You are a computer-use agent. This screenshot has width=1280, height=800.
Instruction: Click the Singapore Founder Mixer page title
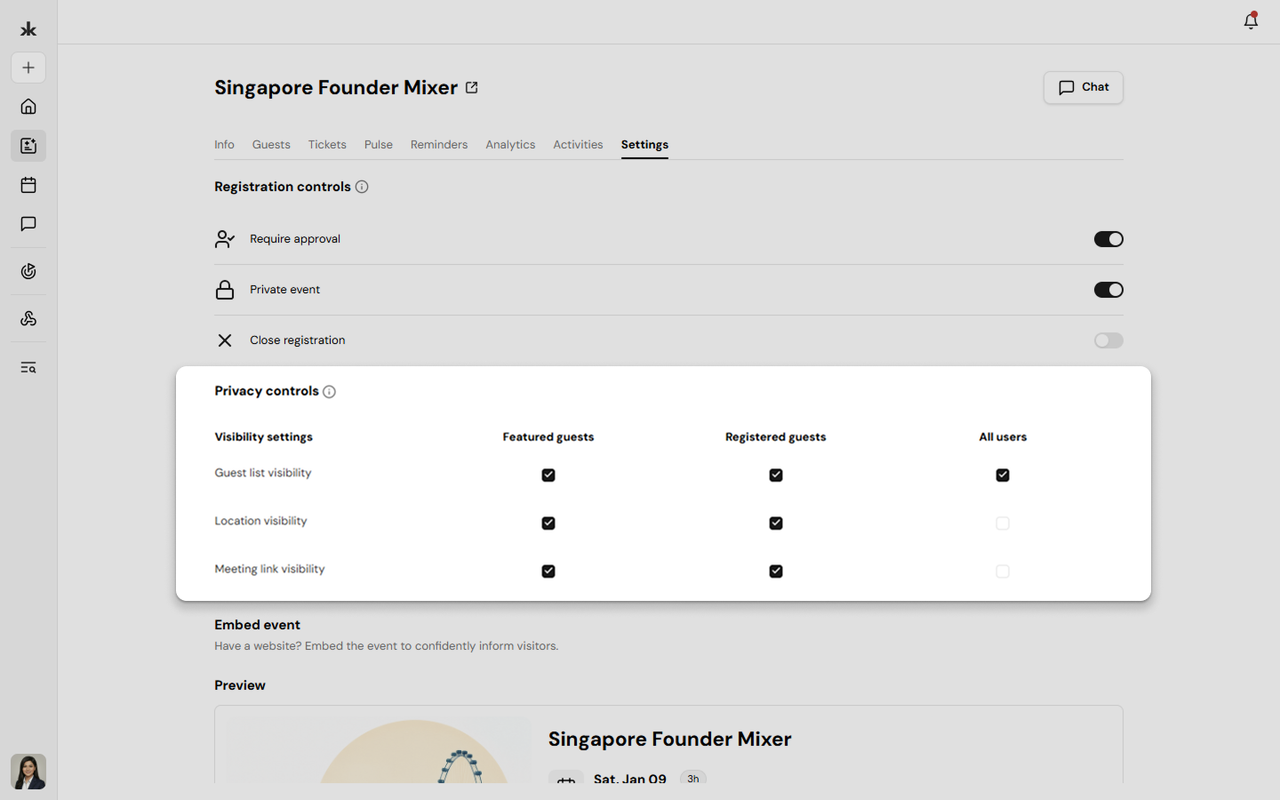pyautogui.click(x=336, y=88)
